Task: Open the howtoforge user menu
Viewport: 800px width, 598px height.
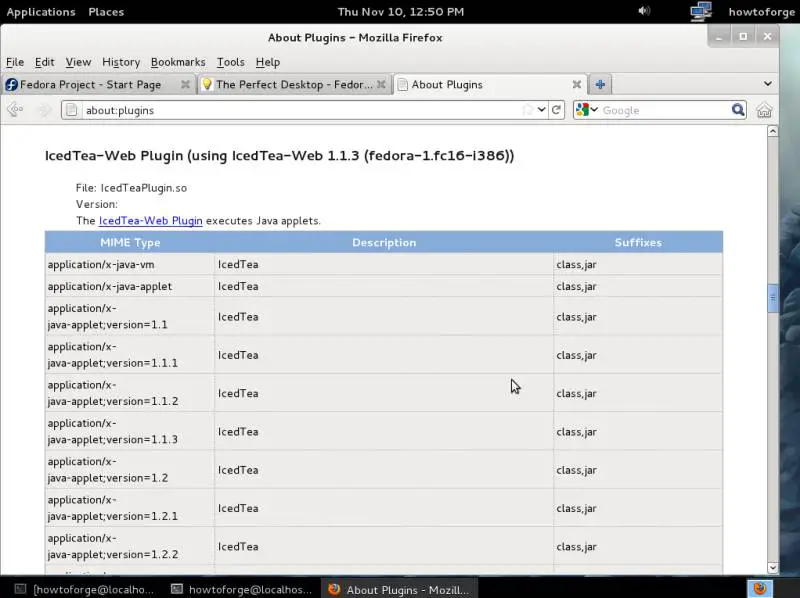Action: point(761,12)
